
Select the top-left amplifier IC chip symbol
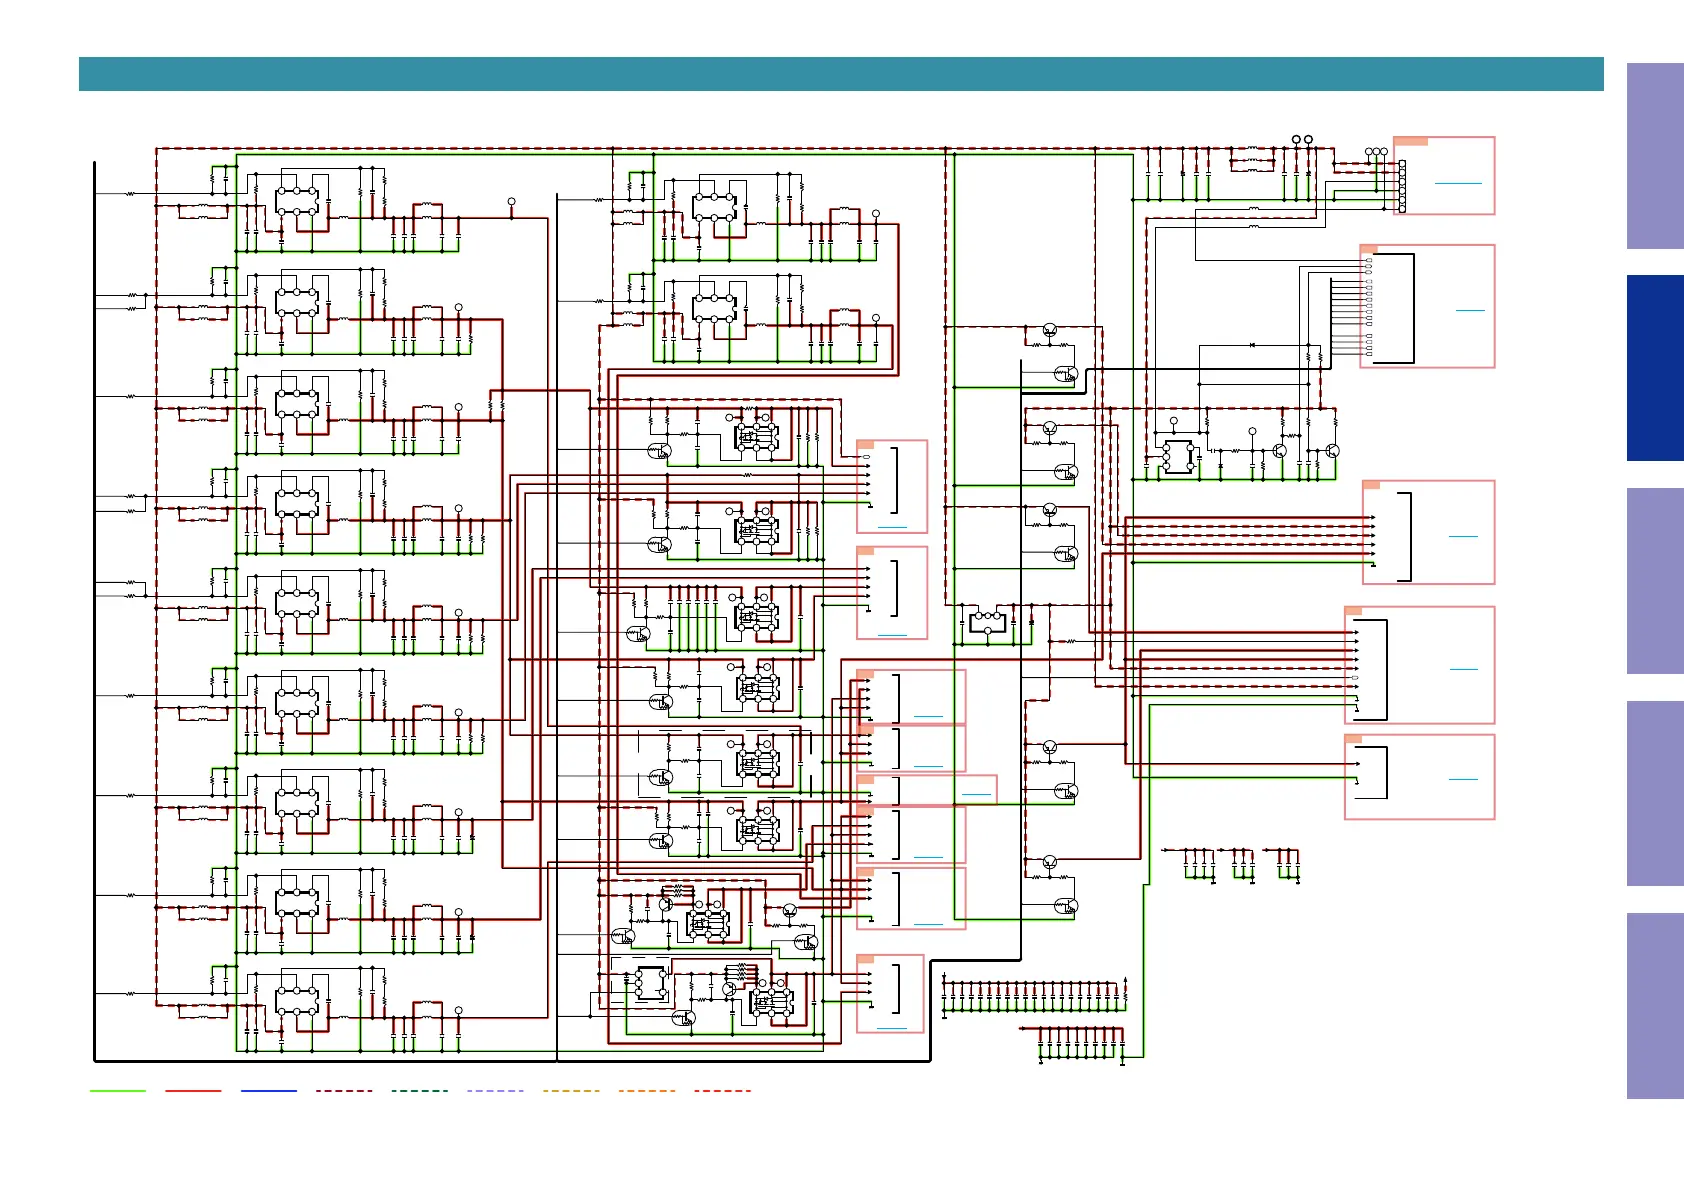tap(297, 201)
